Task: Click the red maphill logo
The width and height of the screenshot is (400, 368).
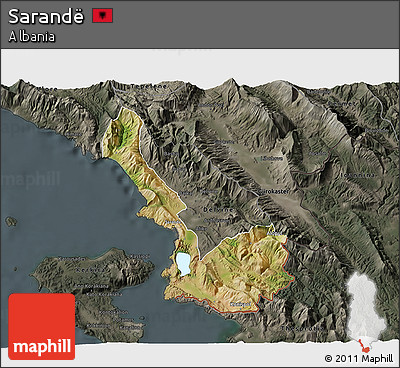Action: point(42,326)
